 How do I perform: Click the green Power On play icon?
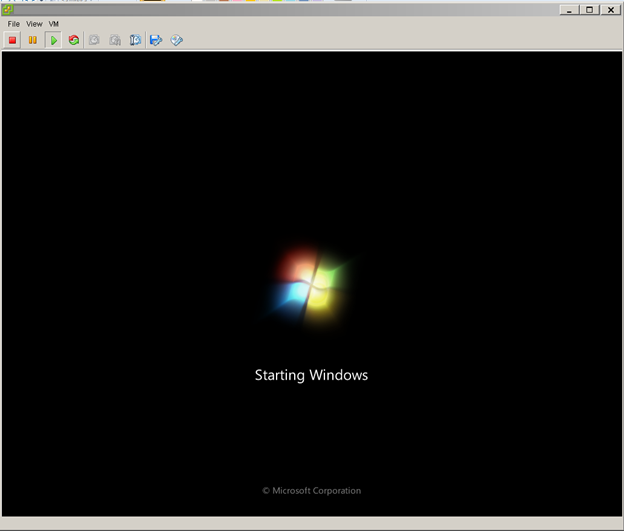pos(53,40)
